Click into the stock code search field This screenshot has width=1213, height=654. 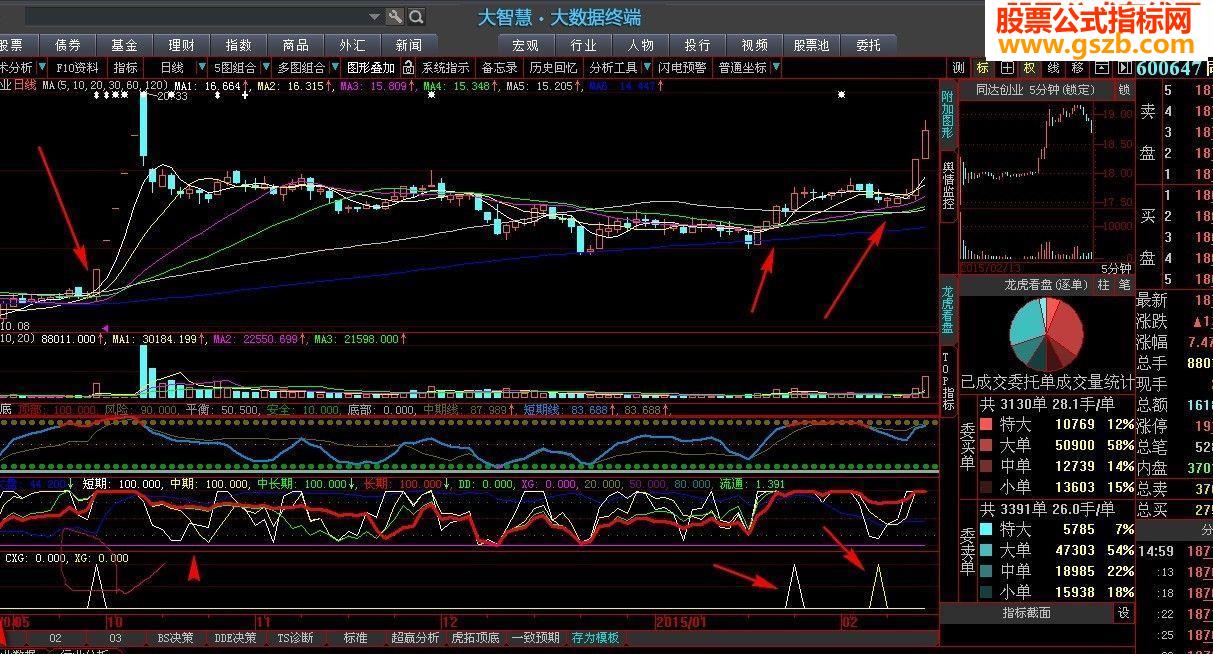click(195, 16)
